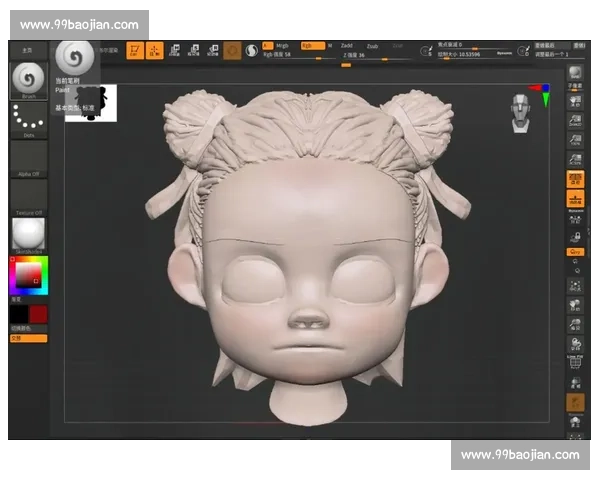This screenshot has height=480, width=600.
Task: Click the BPR sphere icon on right shelf
Action: pos(575,73)
